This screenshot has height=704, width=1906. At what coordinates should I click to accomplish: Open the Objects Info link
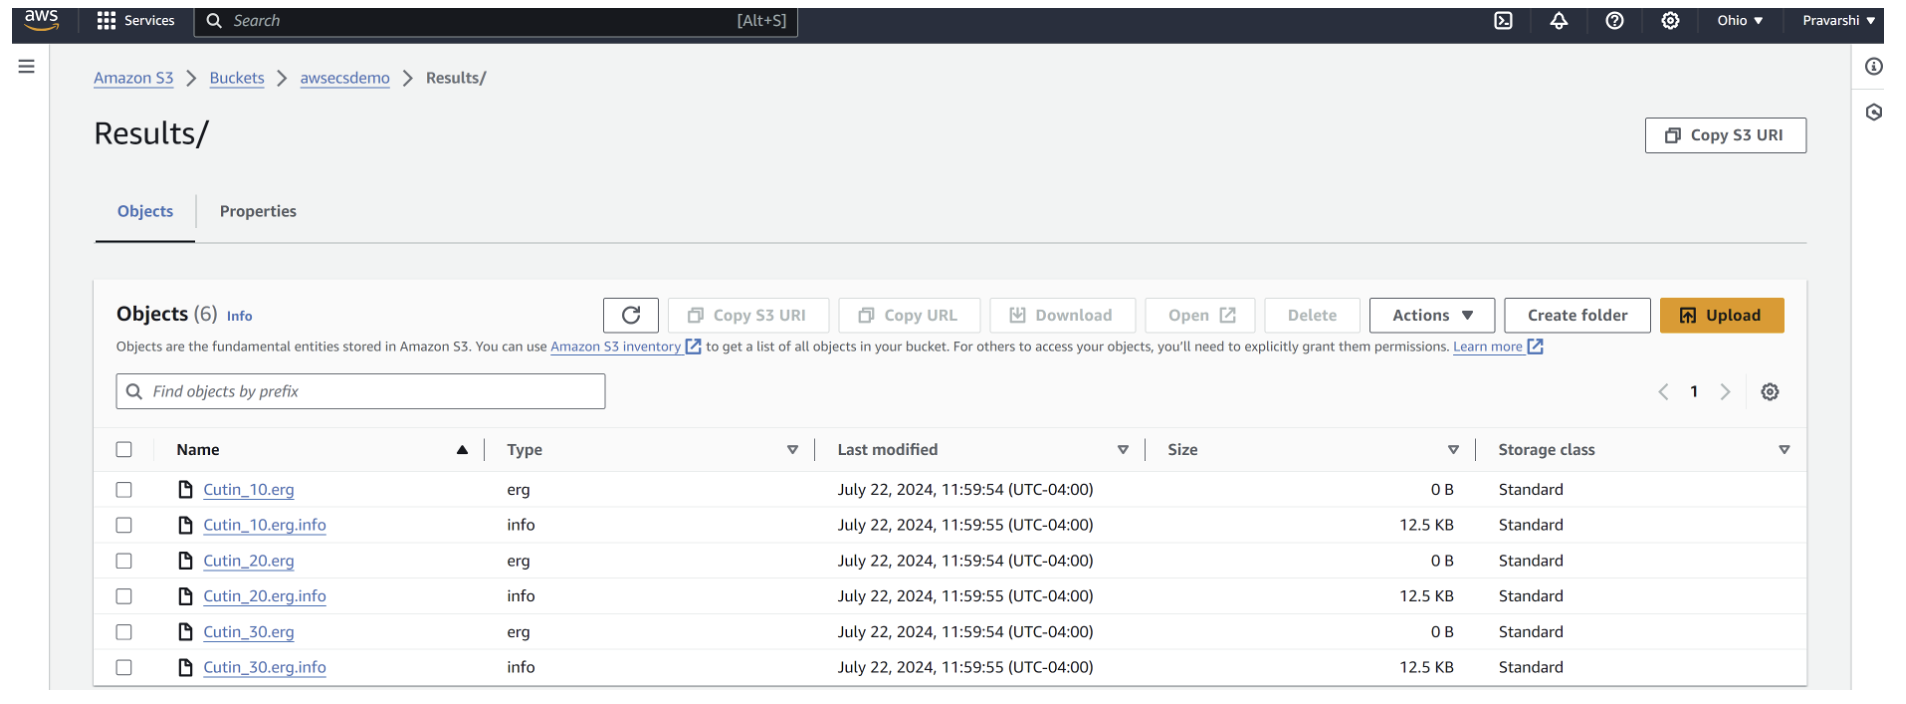point(239,316)
